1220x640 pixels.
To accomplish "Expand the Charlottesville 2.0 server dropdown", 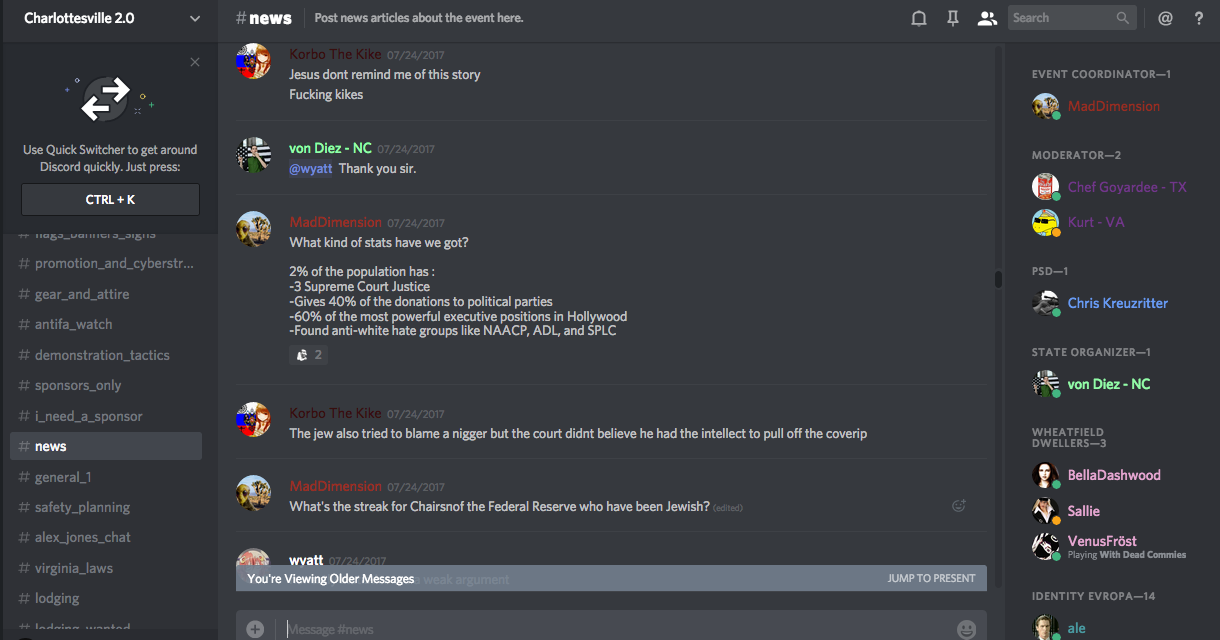I will click(x=194, y=18).
